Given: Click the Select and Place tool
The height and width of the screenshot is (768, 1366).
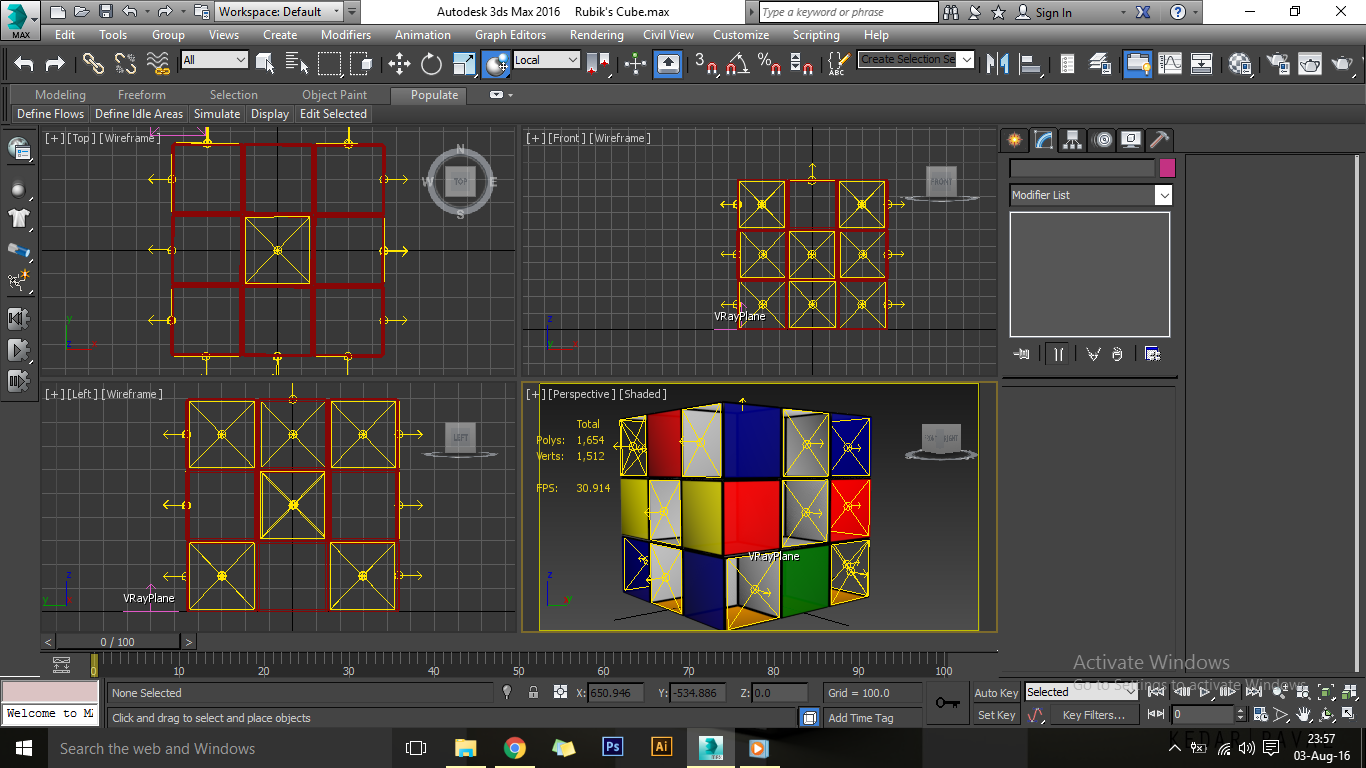Looking at the screenshot, I should pos(496,64).
